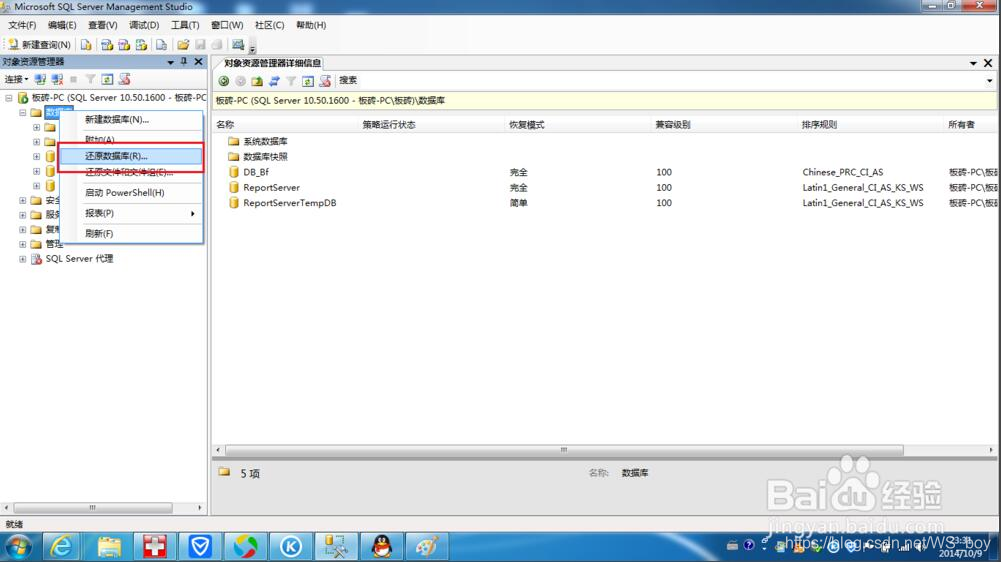Viewport: 1001px width, 562px height.
Task: Click the refresh icon in Object Explorer toolbar
Action: click(107, 79)
